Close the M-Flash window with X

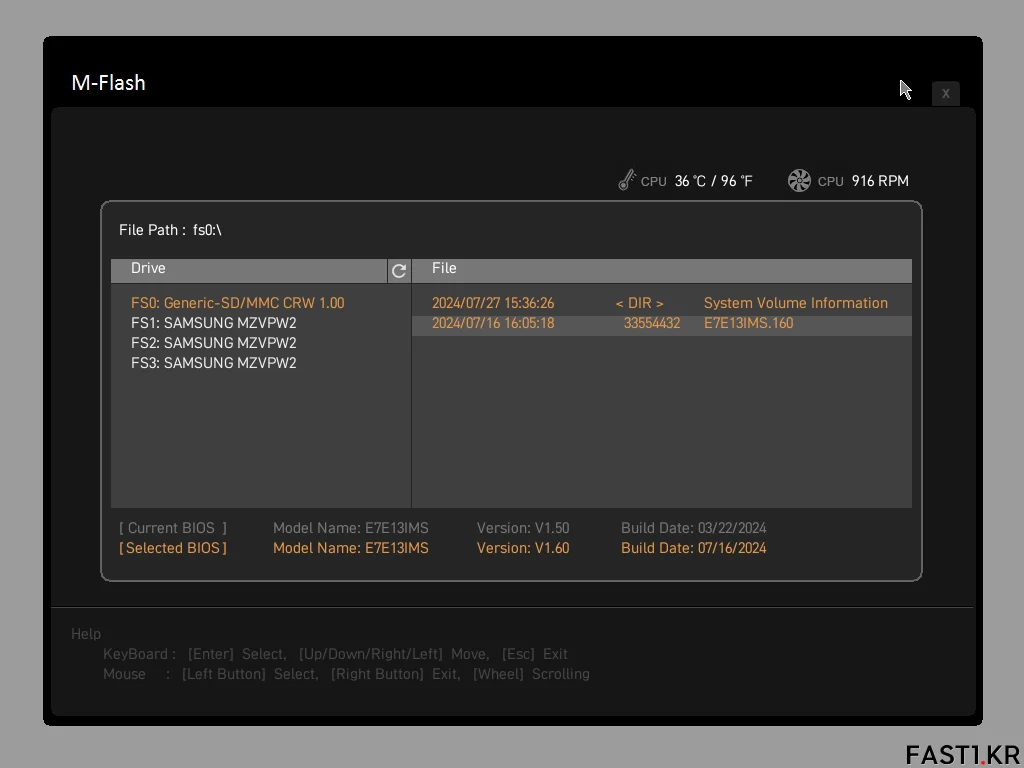click(x=946, y=93)
